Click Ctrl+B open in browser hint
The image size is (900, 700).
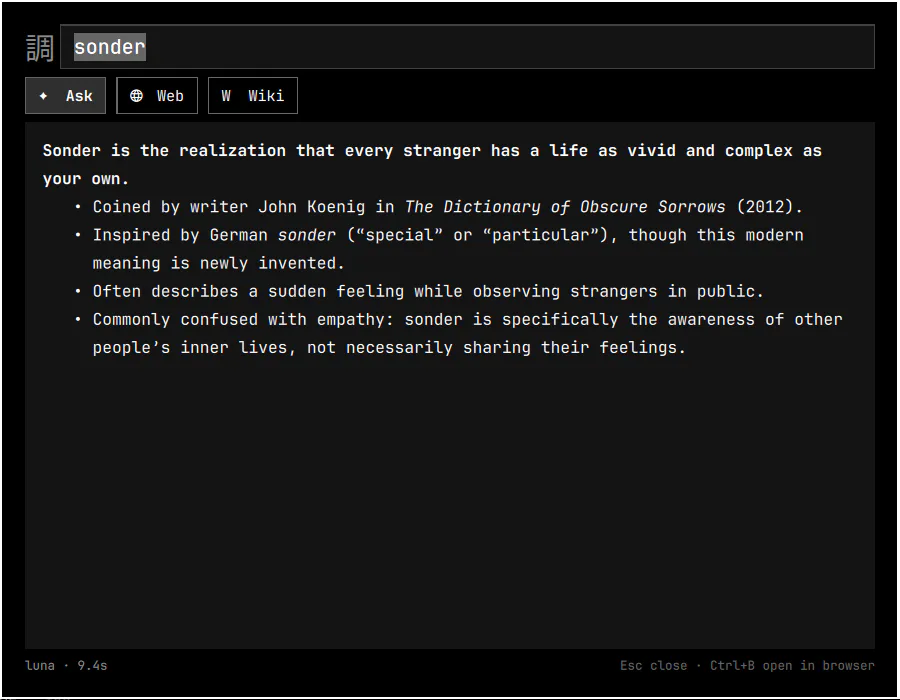point(792,666)
